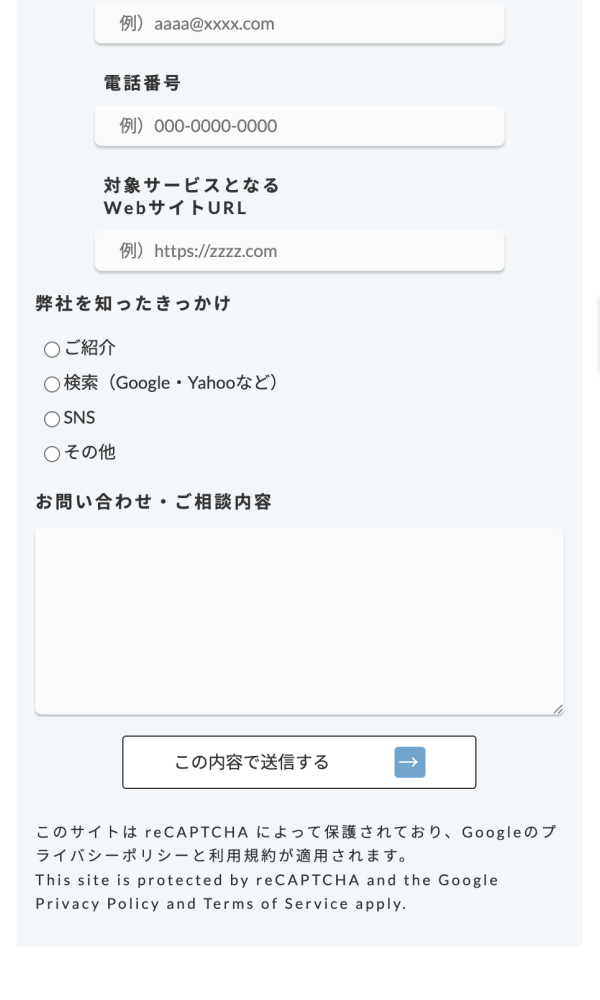Choose the 検索（Google・Yahooなど） radio option

pyautogui.click(x=52, y=384)
